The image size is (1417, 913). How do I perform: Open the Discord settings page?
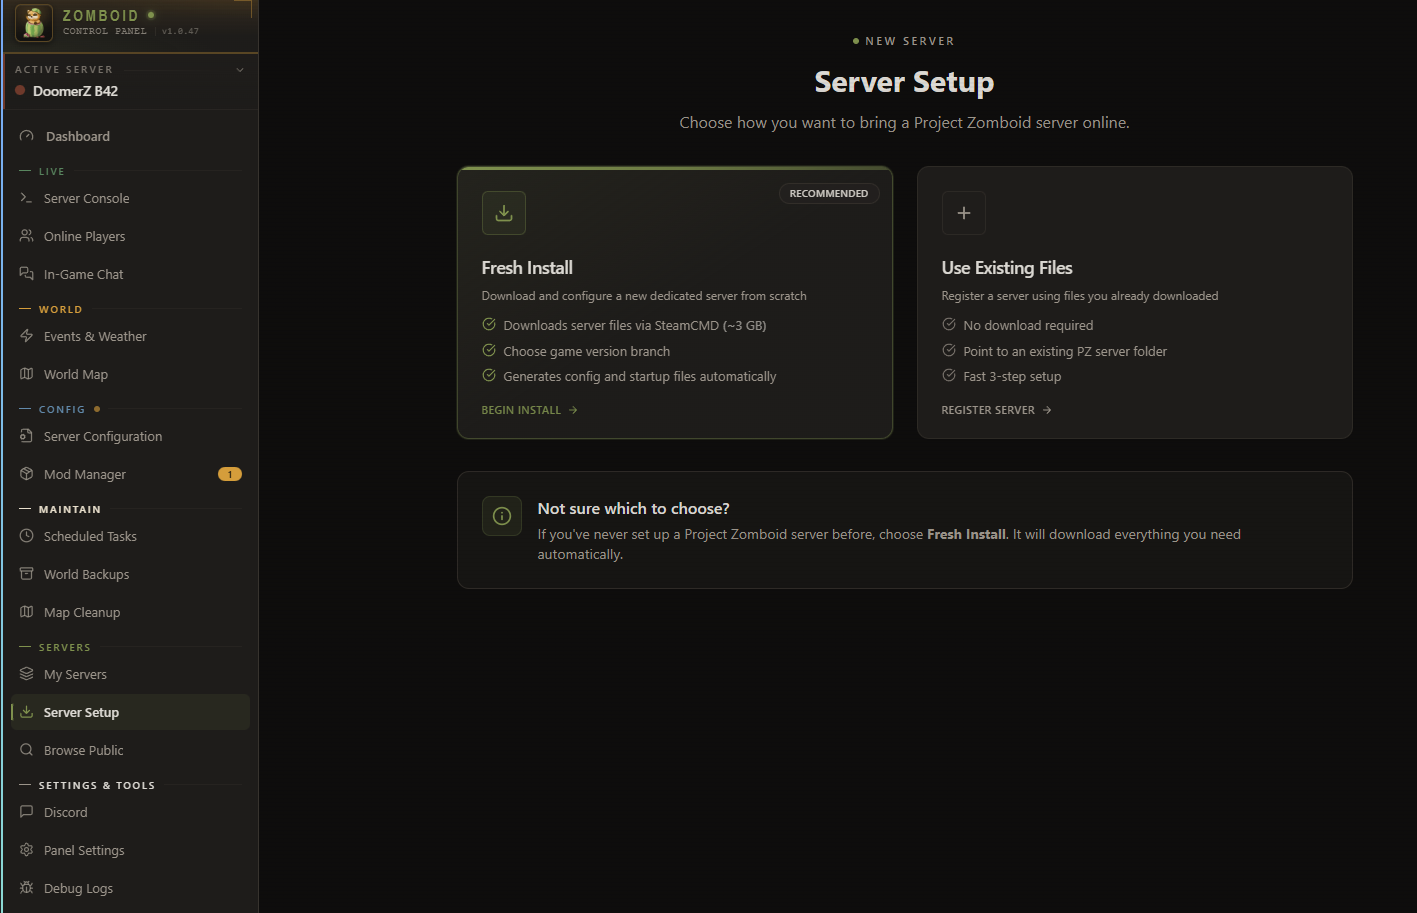[x=130, y=812]
